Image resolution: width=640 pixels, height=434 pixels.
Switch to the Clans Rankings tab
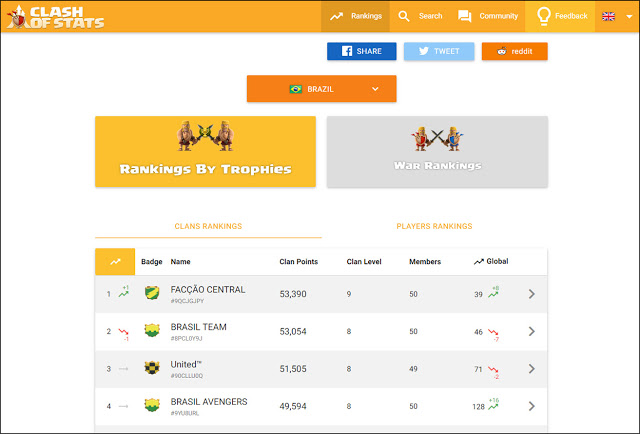tap(208, 226)
